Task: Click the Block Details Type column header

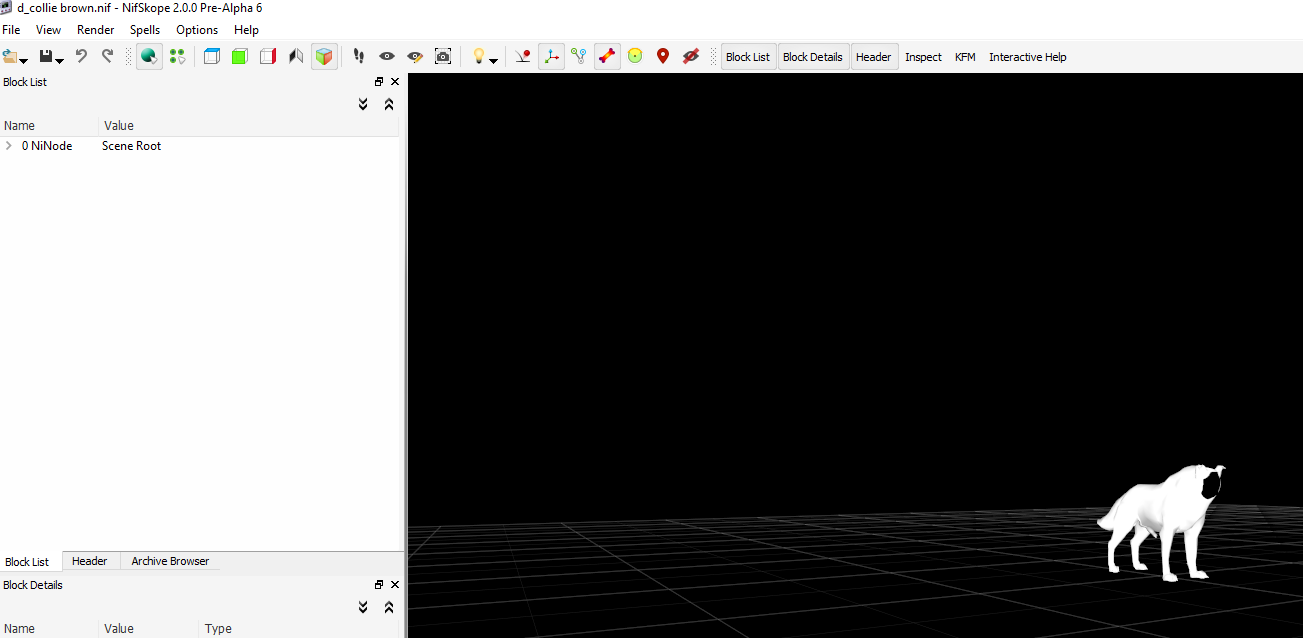Action: tap(300, 629)
